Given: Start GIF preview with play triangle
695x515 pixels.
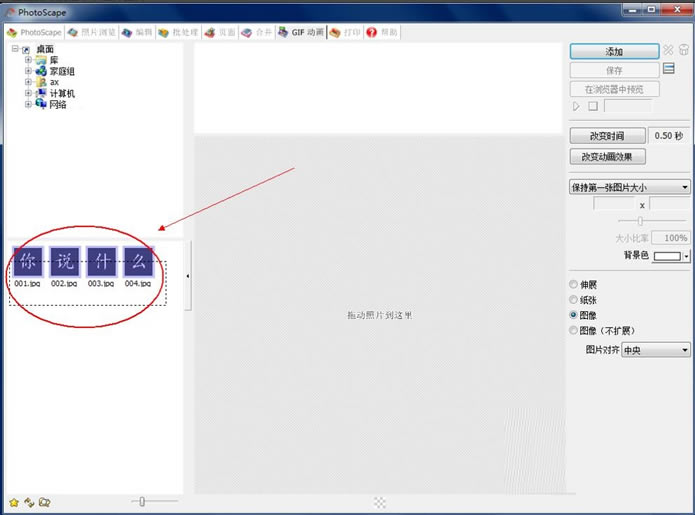Looking at the screenshot, I should 576,106.
